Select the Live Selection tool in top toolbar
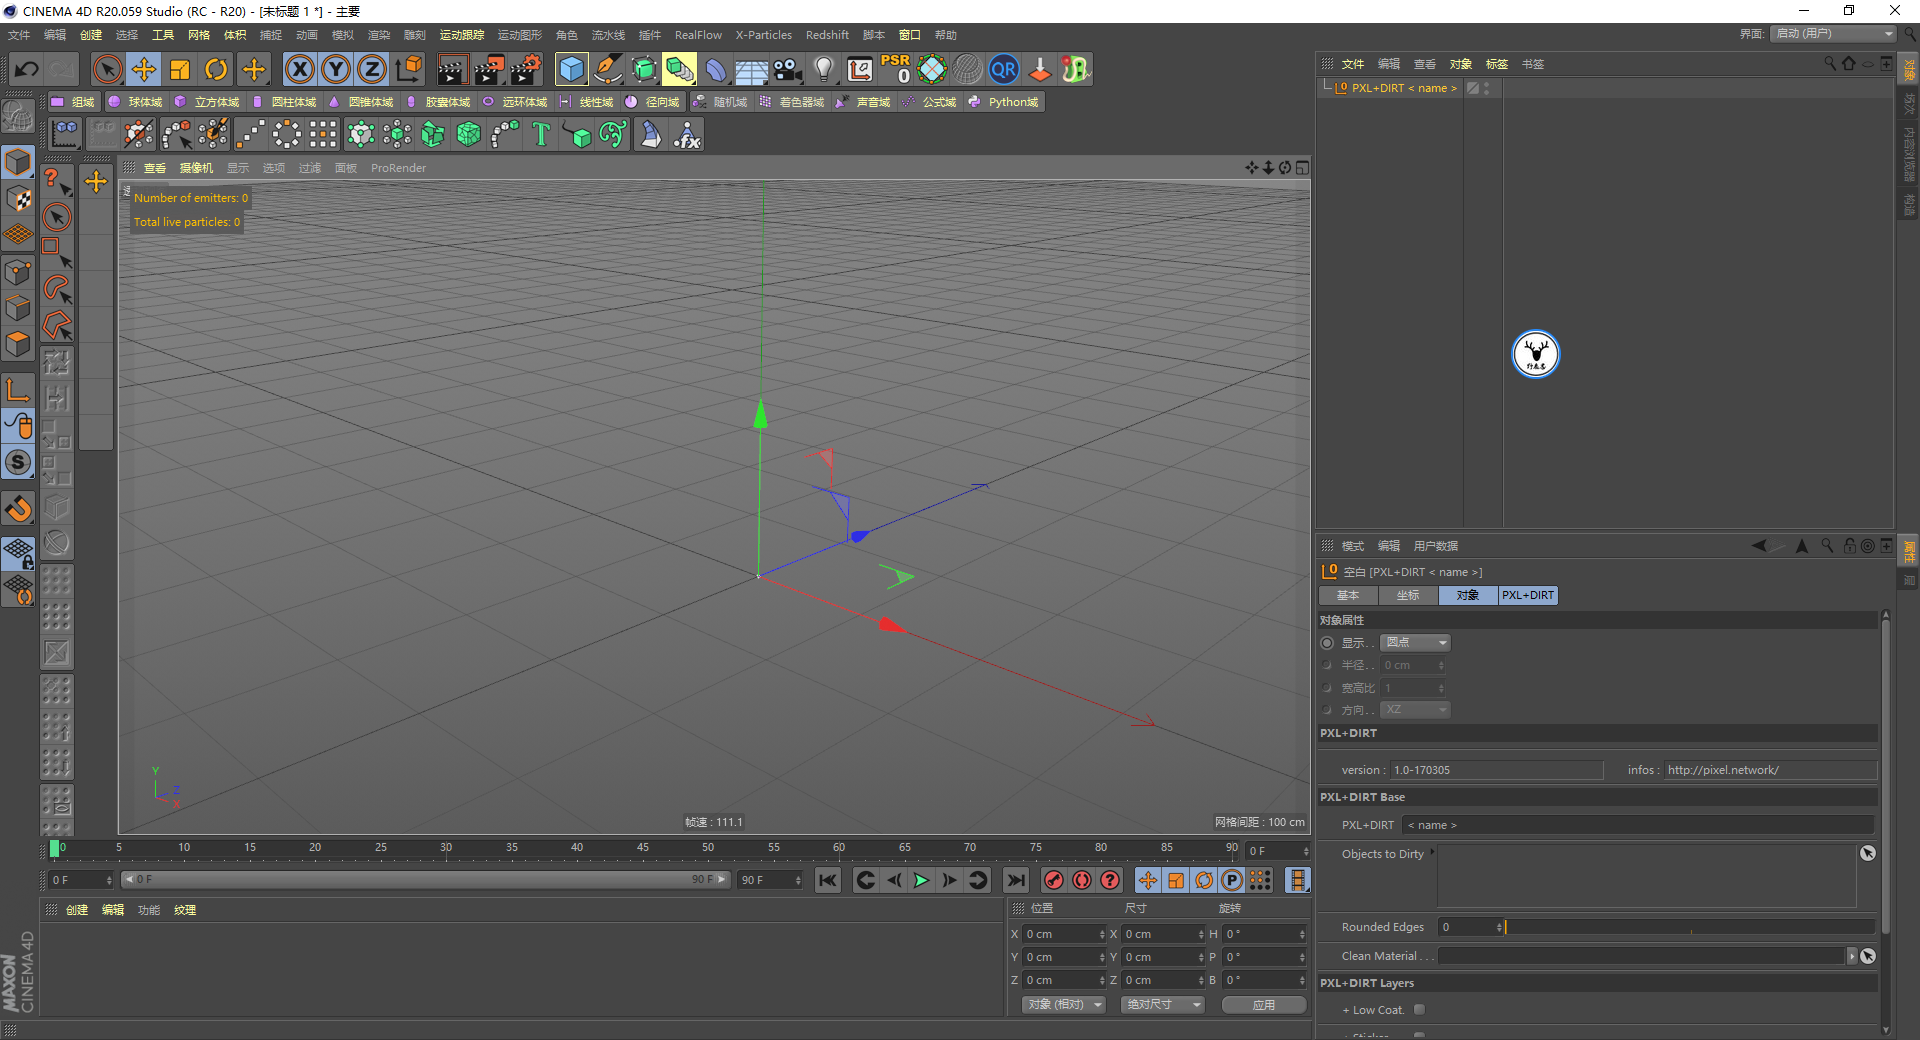This screenshot has width=1920, height=1040. (107, 69)
